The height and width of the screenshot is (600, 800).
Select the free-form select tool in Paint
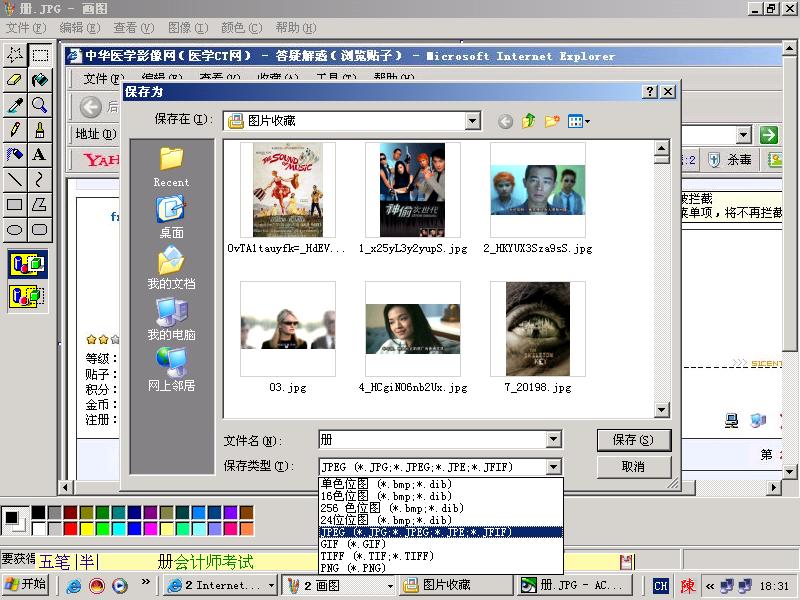click(15, 54)
